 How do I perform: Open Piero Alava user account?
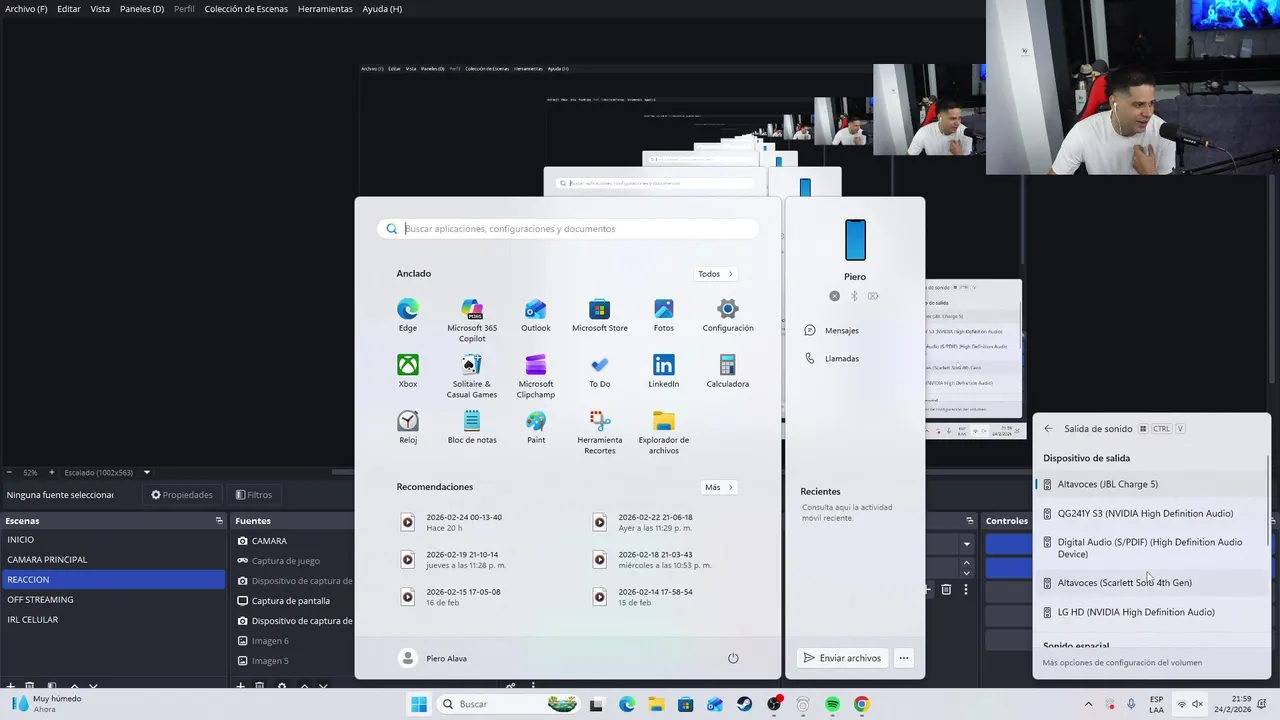click(x=434, y=658)
